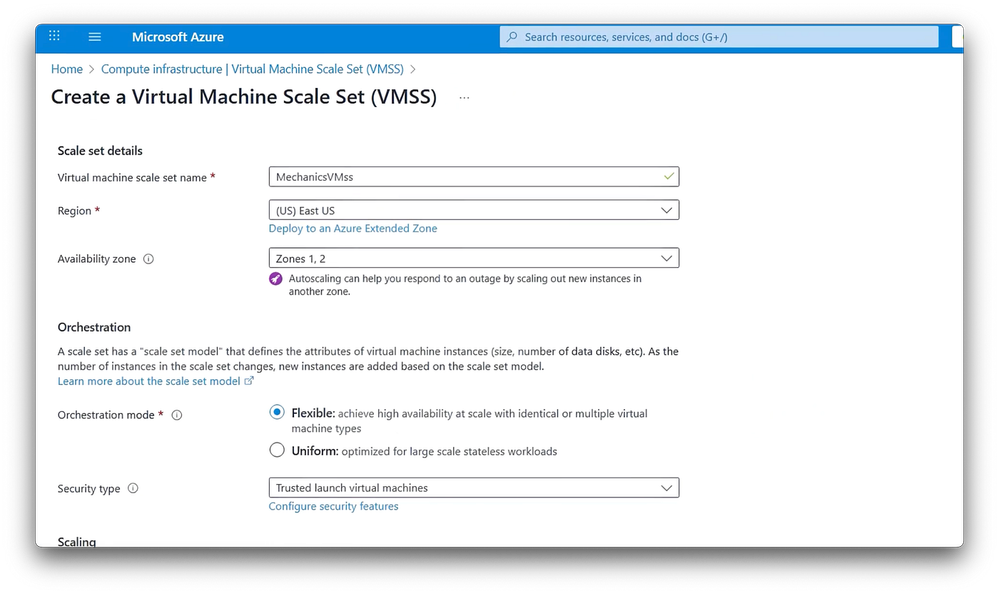Click the Scale set details heading
Image resolution: width=999 pixels, height=594 pixels.
pyautogui.click(x=100, y=151)
